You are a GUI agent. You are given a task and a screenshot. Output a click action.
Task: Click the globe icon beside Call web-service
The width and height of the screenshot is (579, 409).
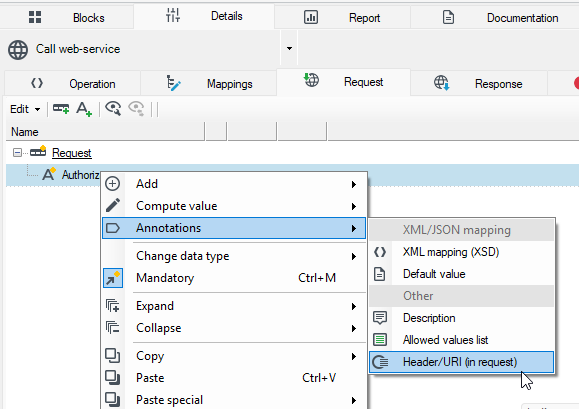[x=18, y=49]
